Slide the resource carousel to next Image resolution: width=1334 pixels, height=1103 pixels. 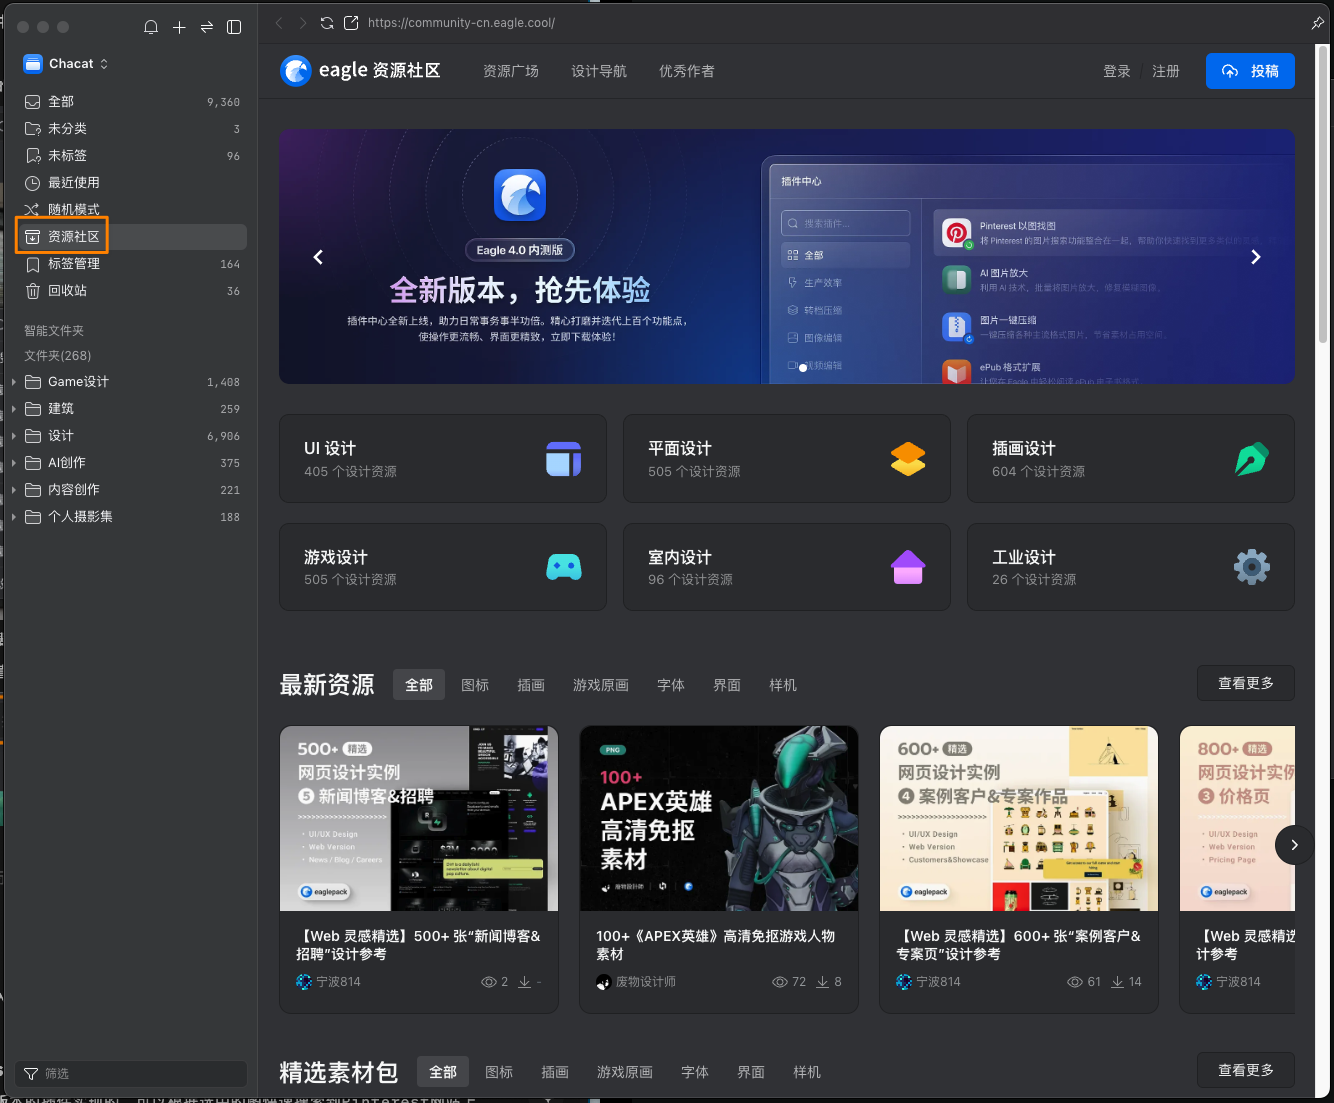1294,845
